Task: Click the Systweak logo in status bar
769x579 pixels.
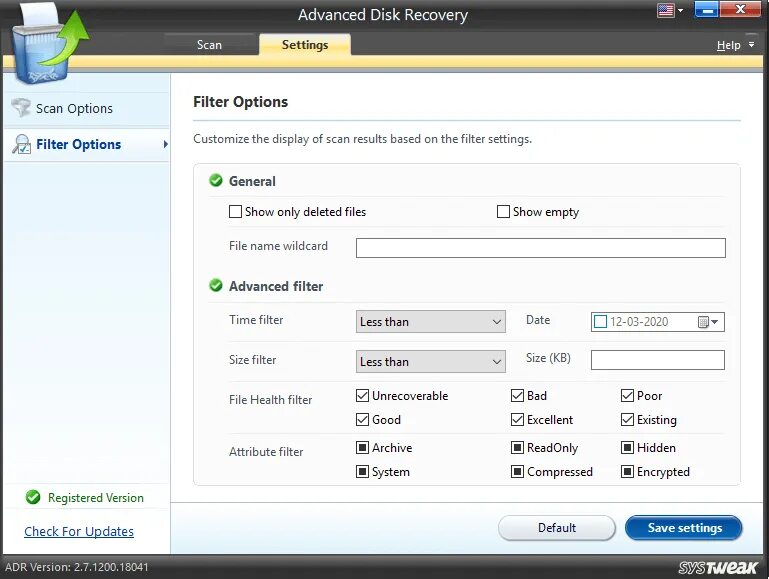Action: click(x=718, y=567)
